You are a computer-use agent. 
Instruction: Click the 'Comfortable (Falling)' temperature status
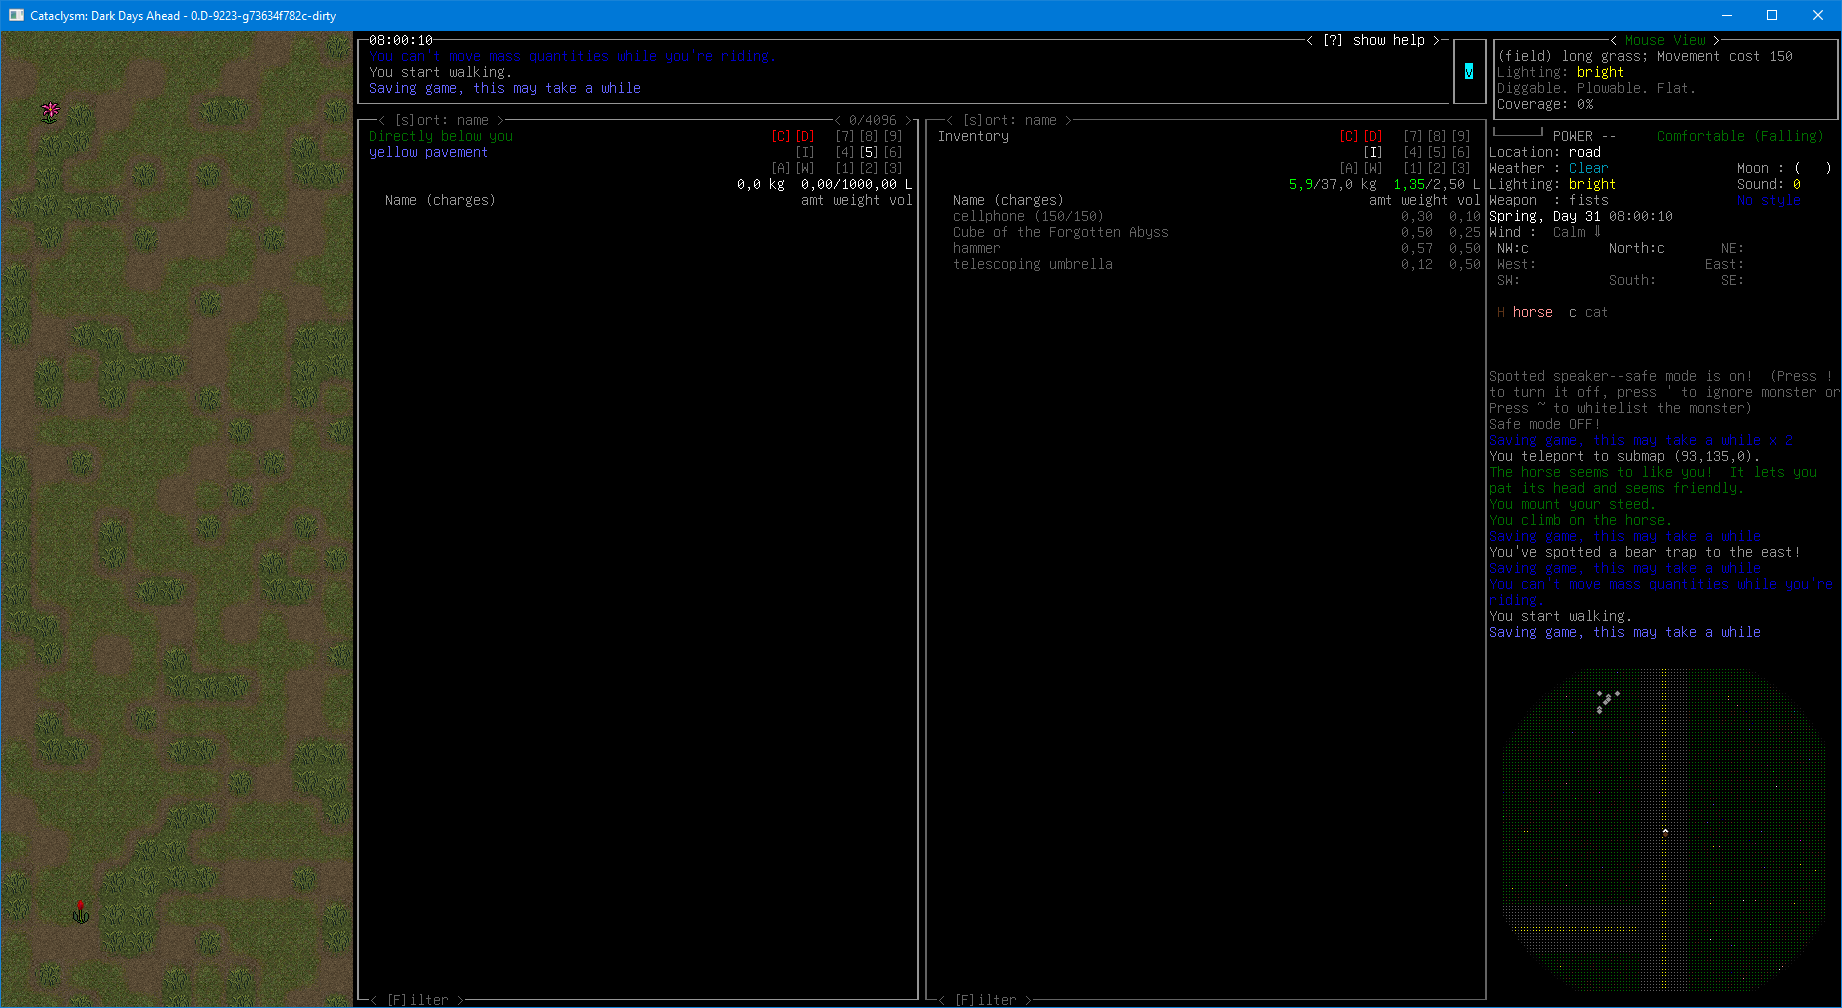coord(1740,136)
